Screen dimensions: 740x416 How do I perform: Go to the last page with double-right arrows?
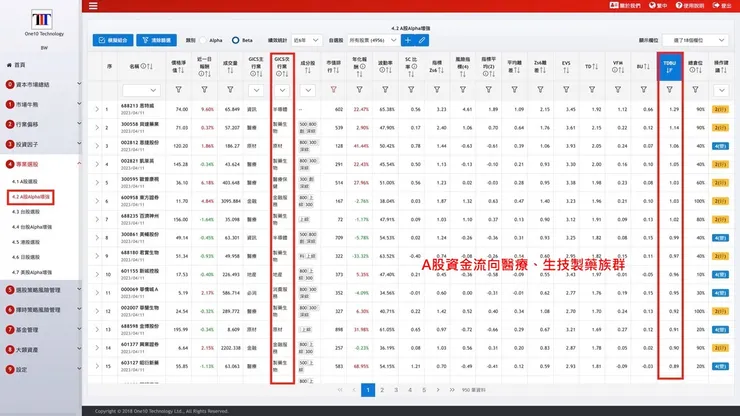(x=452, y=390)
